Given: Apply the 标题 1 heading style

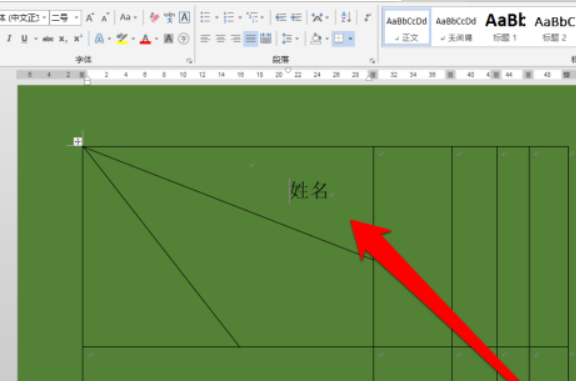Looking at the screenshot, I should pyautogui.click(x=505, y=28).
